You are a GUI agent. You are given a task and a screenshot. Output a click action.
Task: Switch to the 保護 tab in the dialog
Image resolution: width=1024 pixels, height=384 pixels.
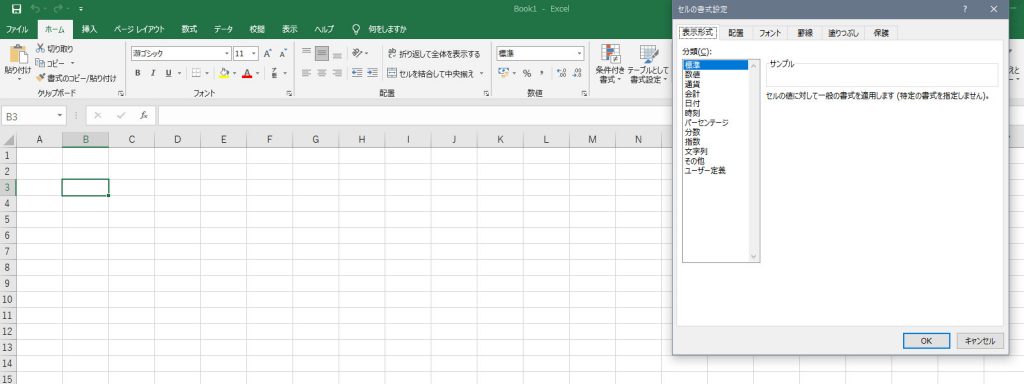click(881, 33)
